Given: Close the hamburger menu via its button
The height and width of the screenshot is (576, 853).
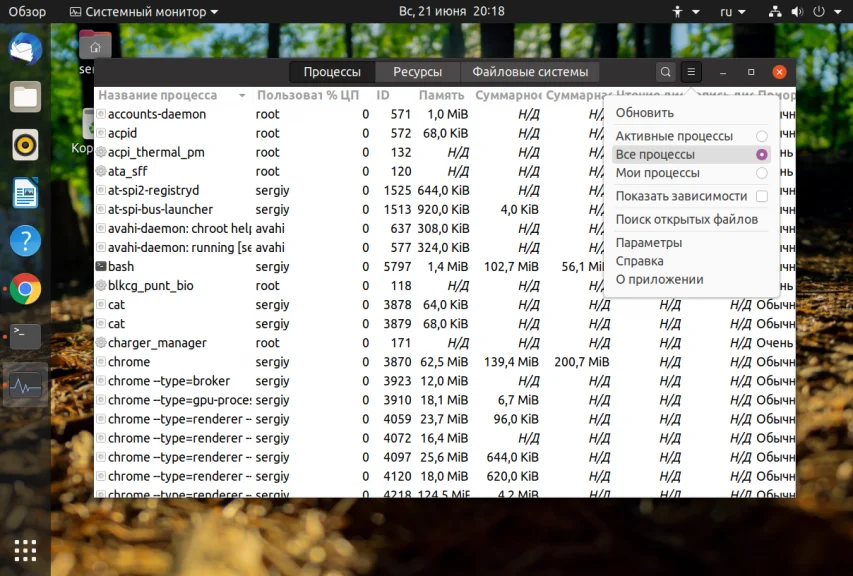Looking at the screenshot, I should pos(691,72).
